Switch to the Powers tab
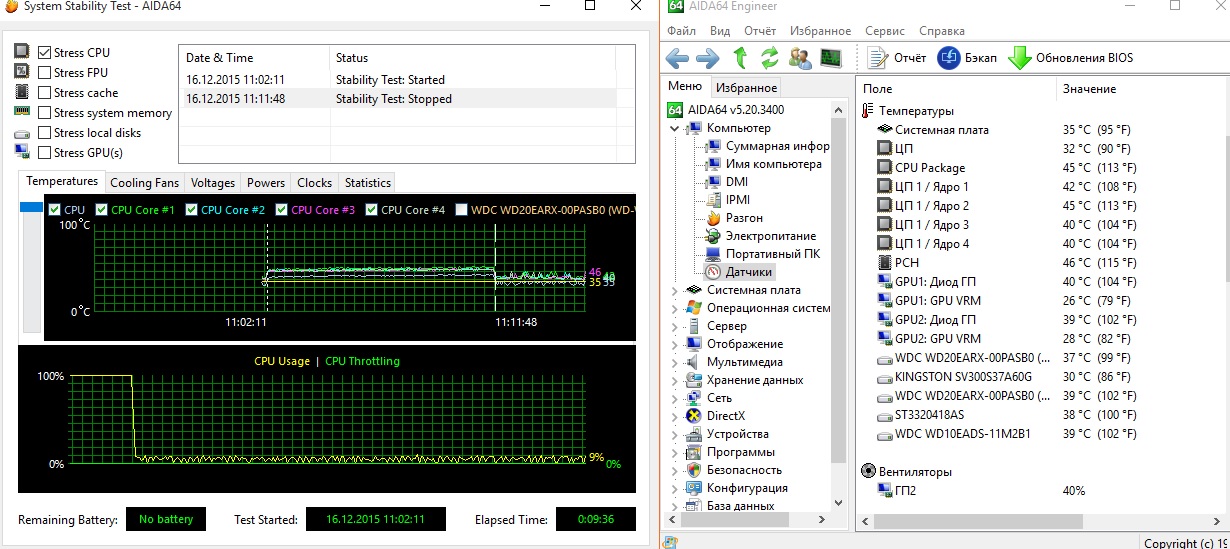The height and width of the screenshot is (549, 1230). tap(266, 183)
